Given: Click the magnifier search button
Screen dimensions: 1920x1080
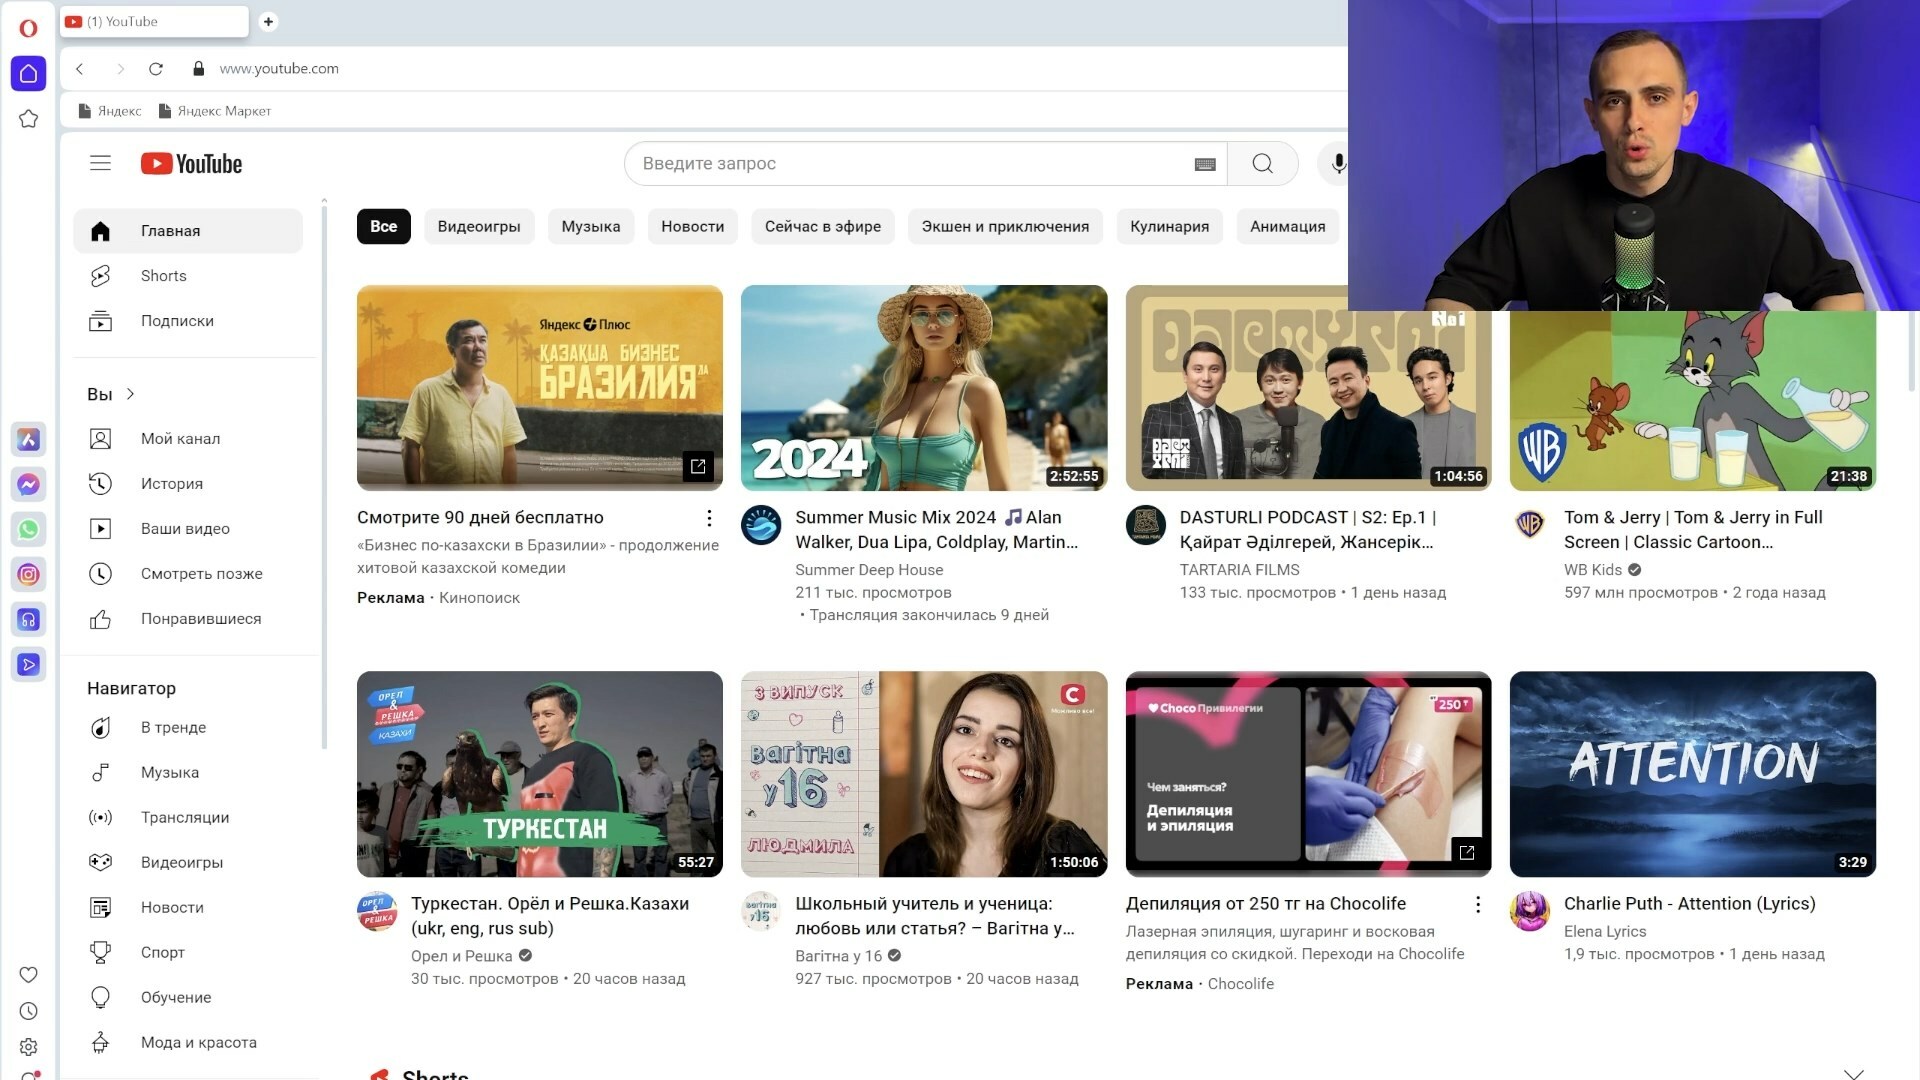Looking at the screenshot, I should [1262, 163].
